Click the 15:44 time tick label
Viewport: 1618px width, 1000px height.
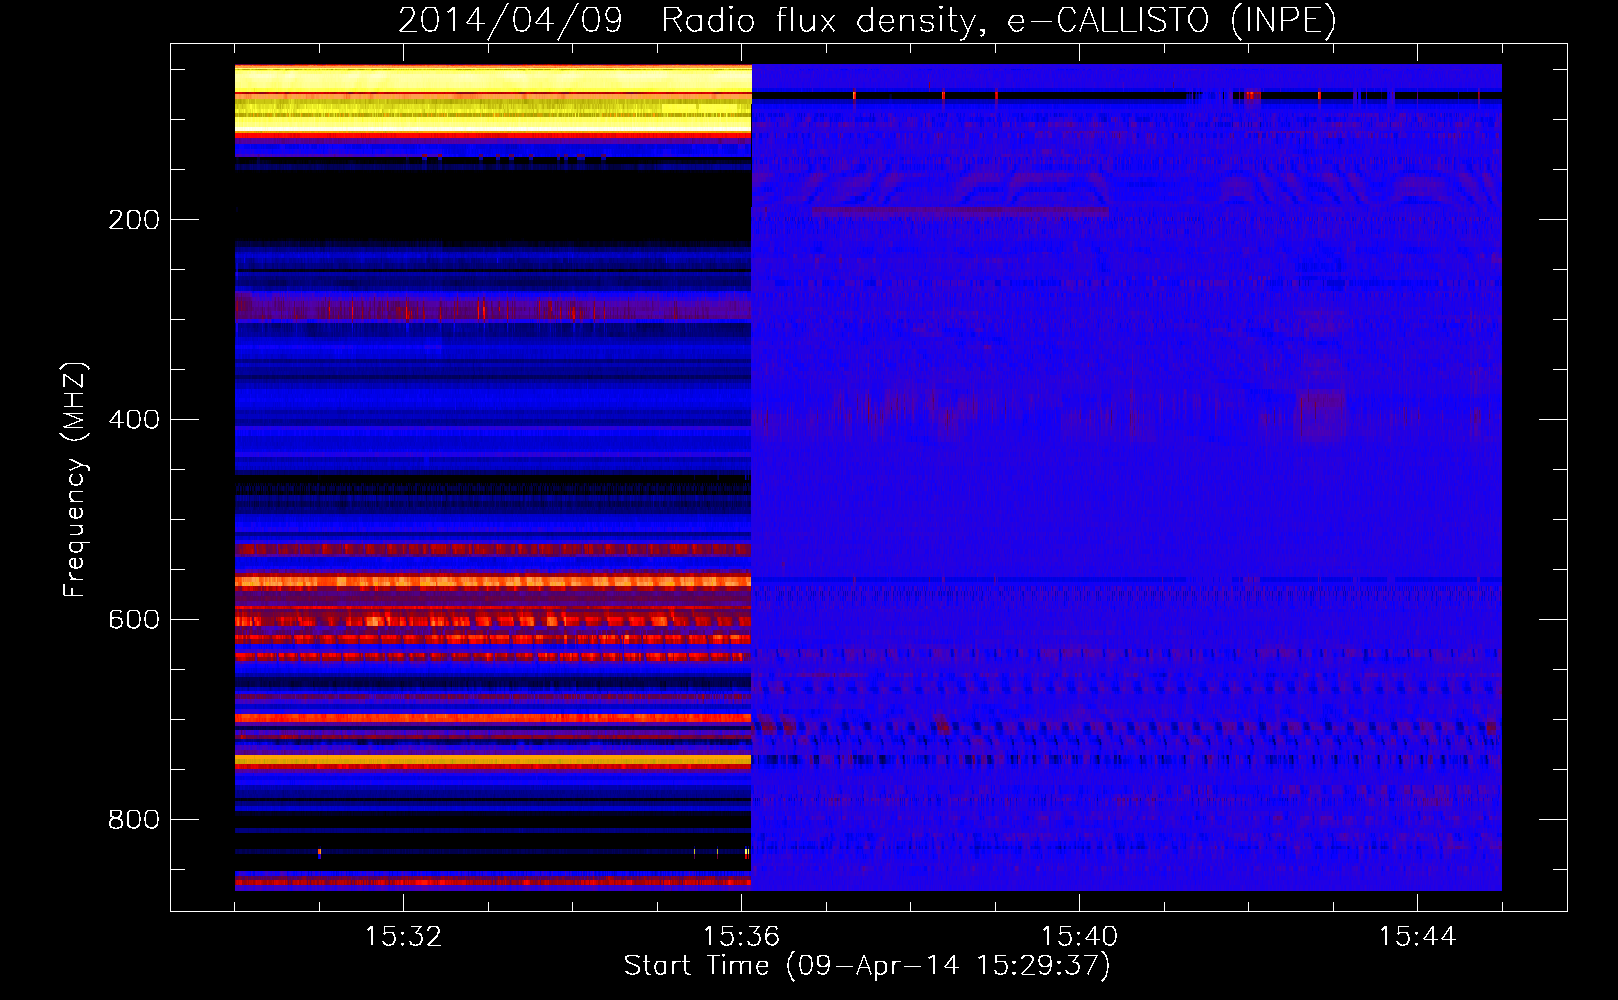(1417, 937)
